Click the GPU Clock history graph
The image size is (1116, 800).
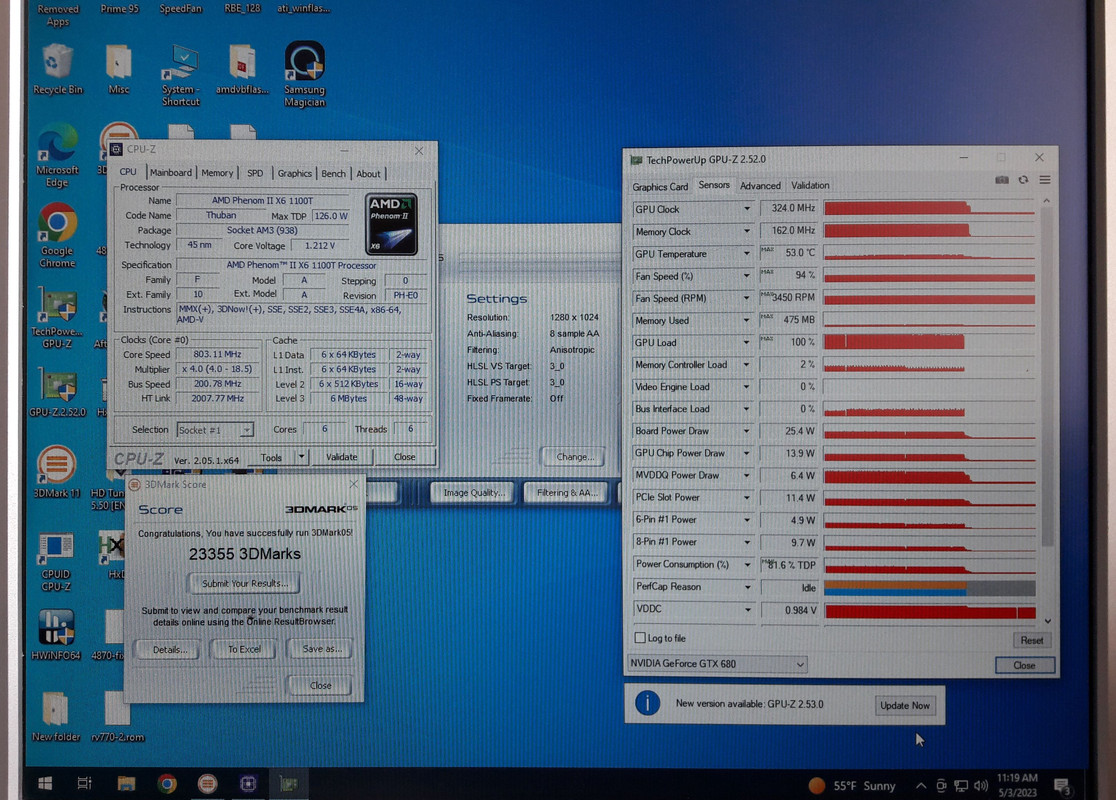[x=929, y=208]
